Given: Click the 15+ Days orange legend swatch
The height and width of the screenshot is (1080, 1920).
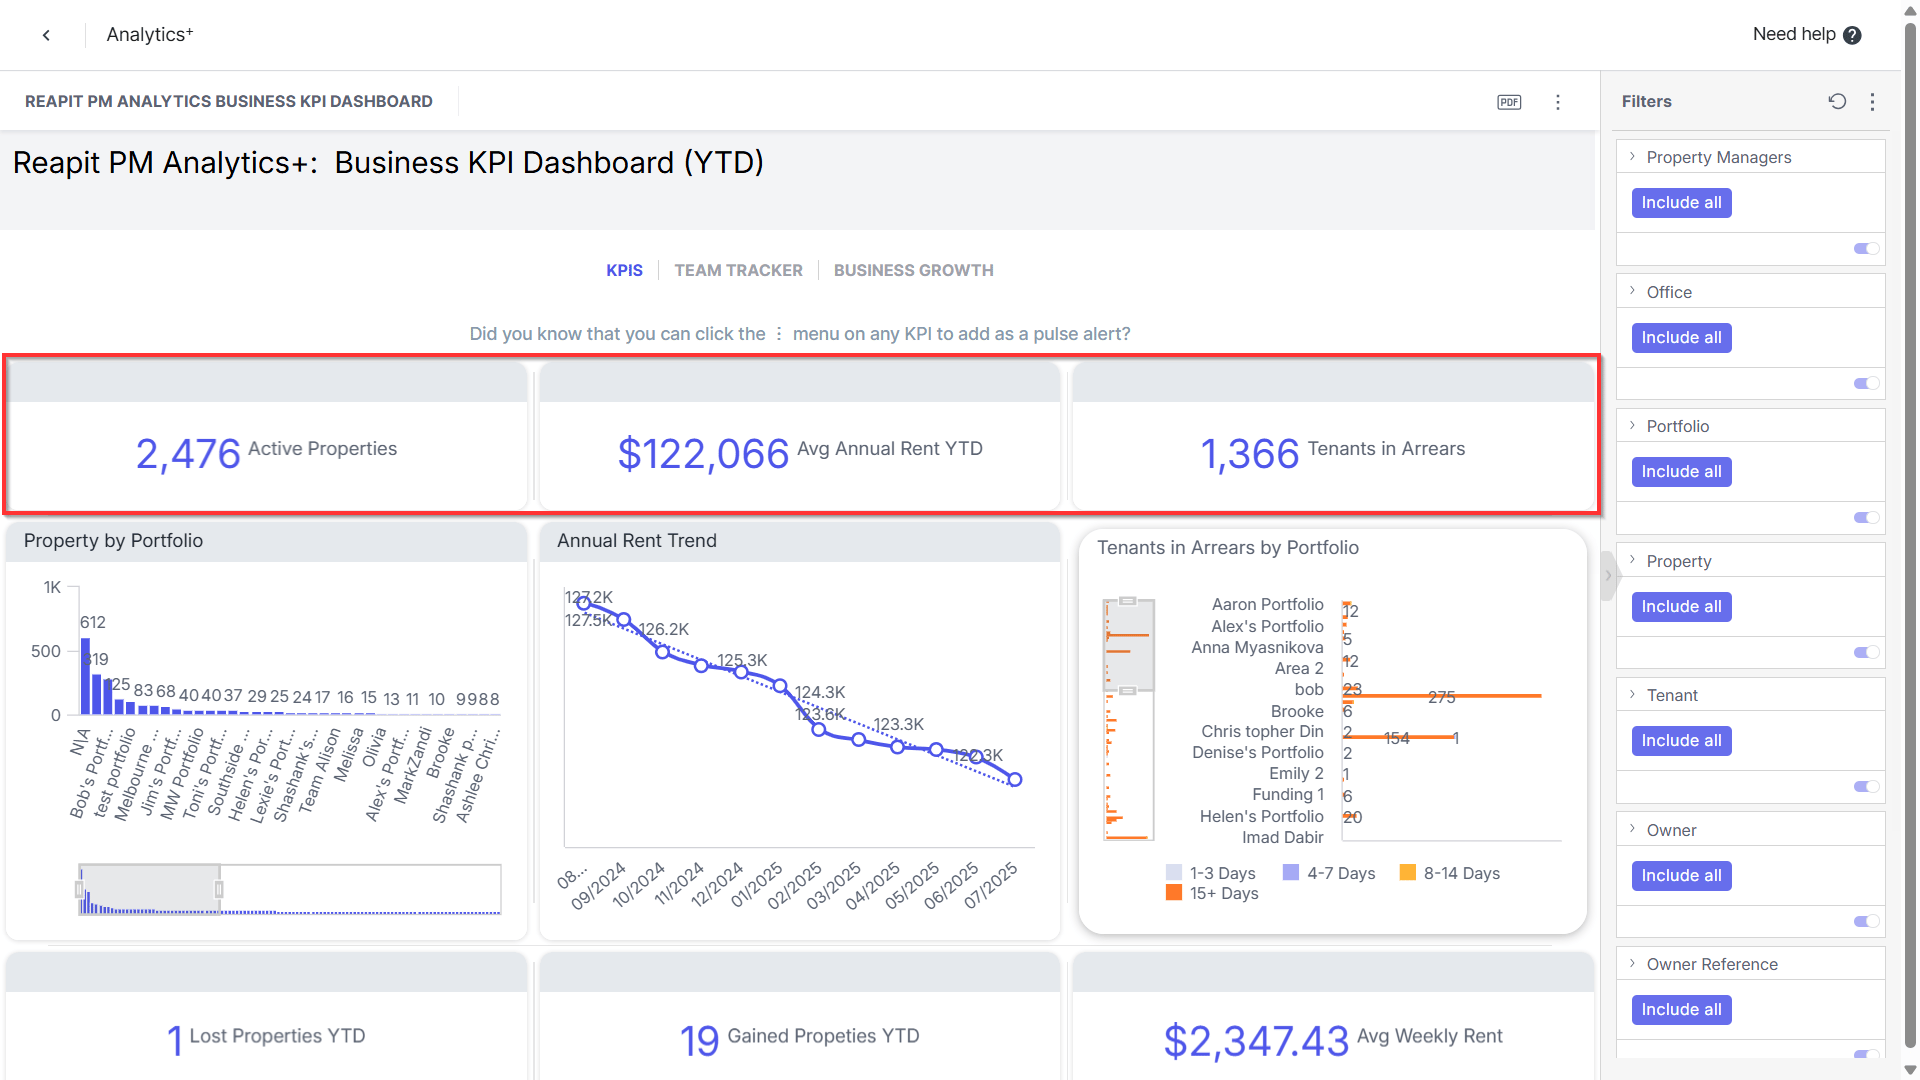Looking at the screenshot, I should tap(1174, 893).
